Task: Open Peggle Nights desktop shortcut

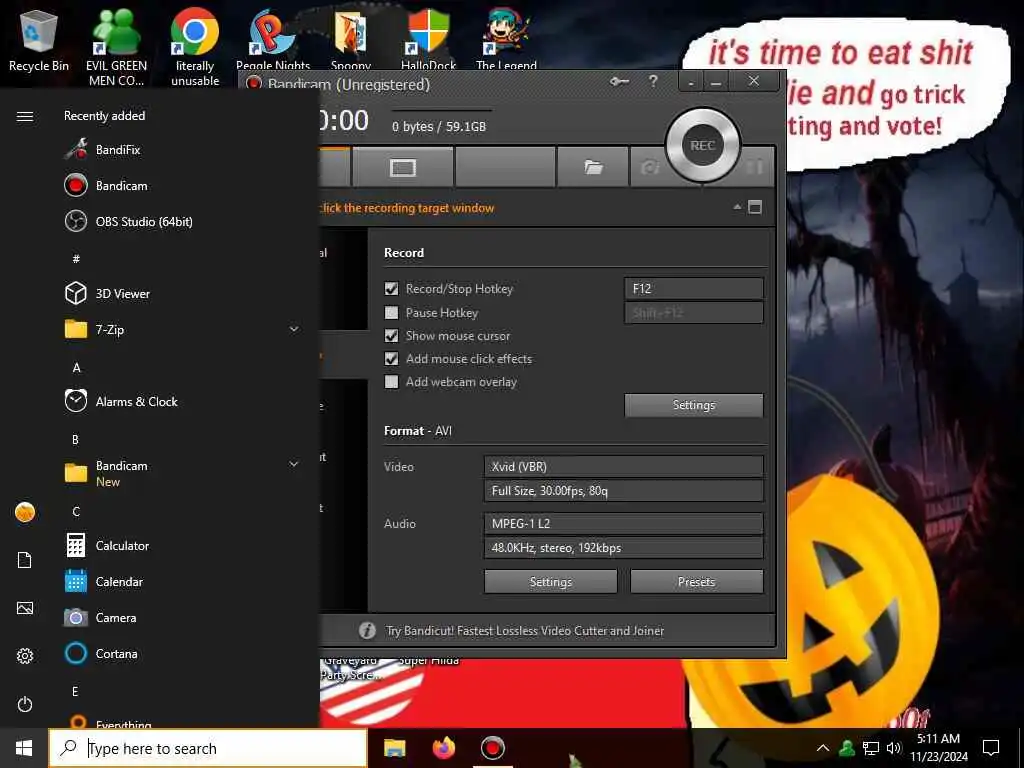Action: coord(273,40)
